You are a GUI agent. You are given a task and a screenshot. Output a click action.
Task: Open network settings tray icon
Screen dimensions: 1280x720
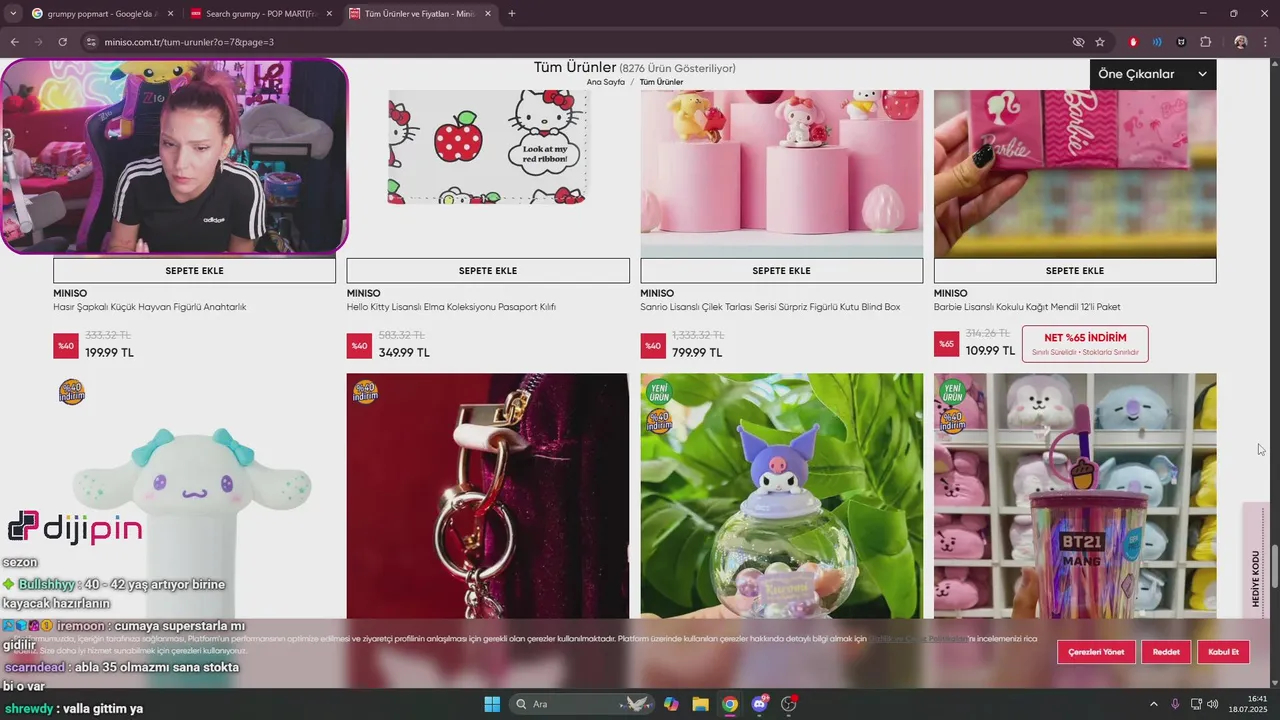tap(1196, 704)
